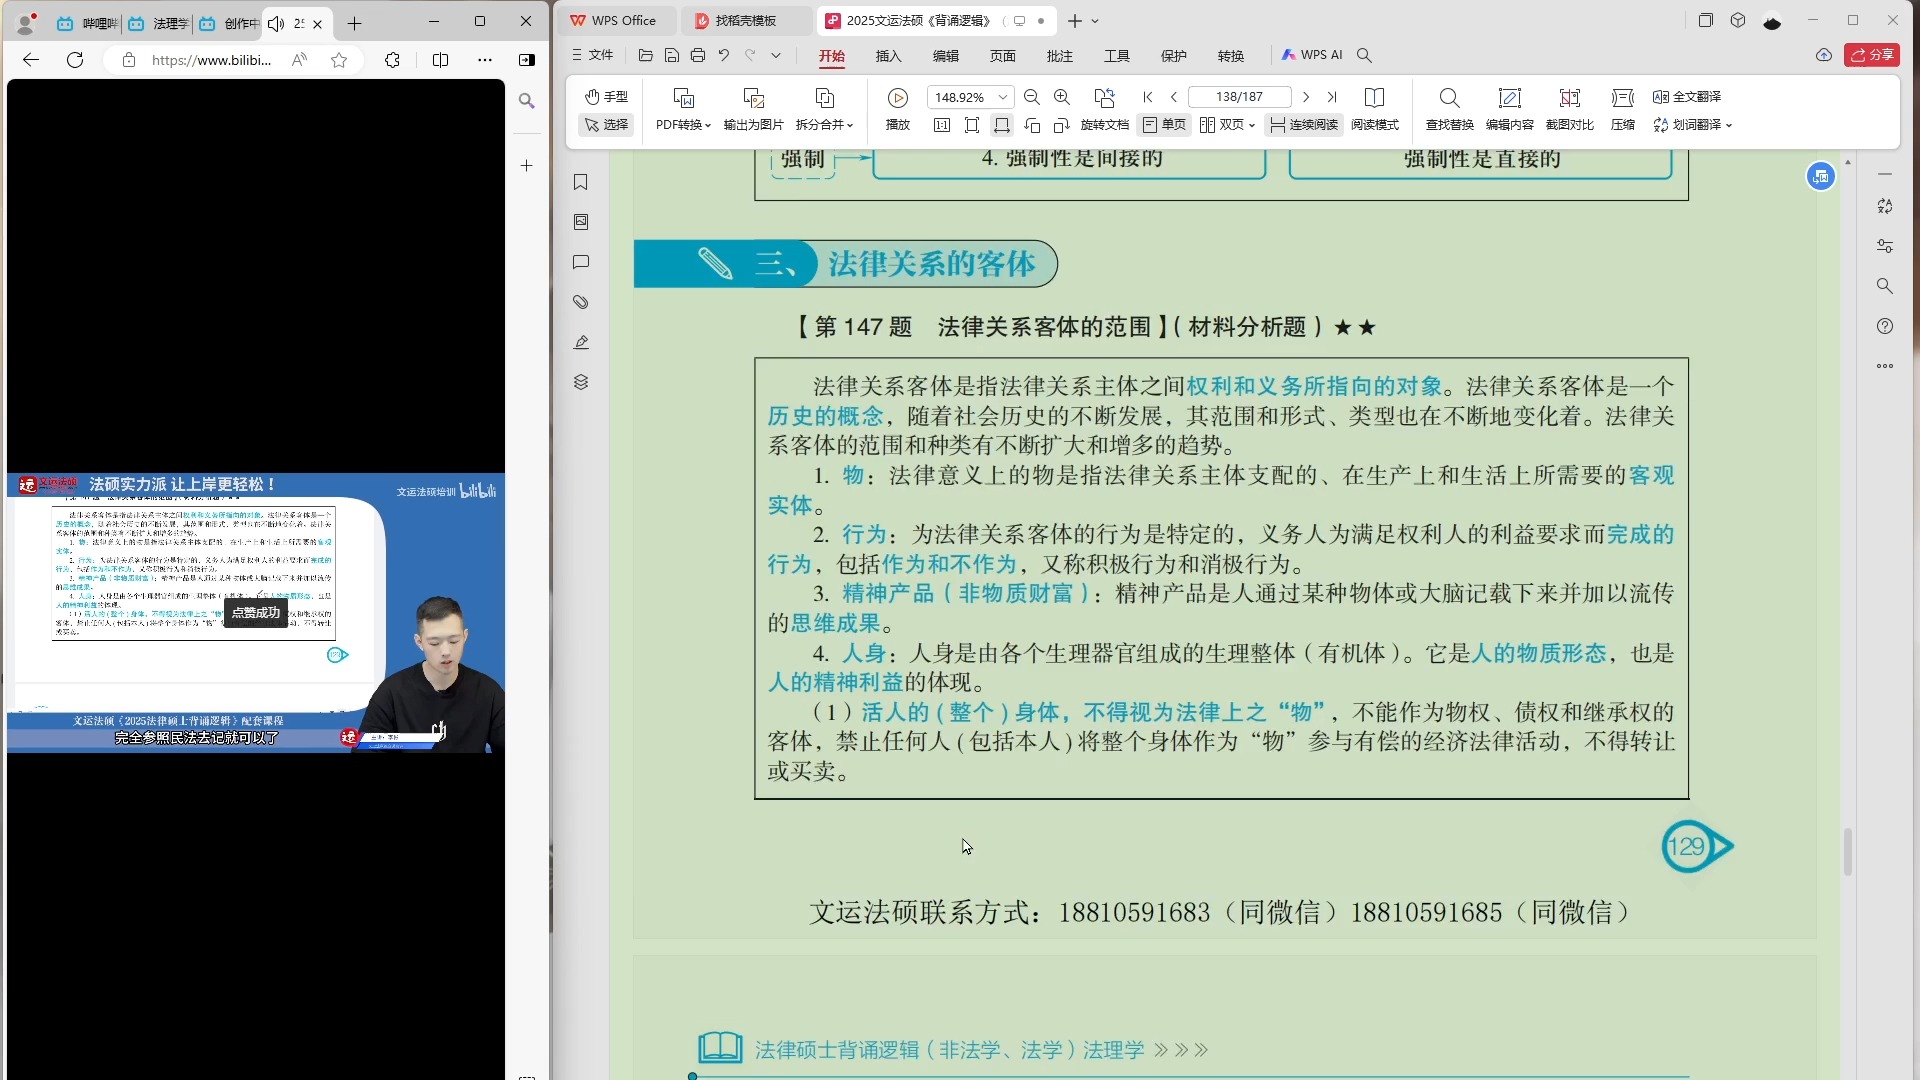
Task: Open 截图对比 screenshot compare tool
Action: coord(1569,109)
